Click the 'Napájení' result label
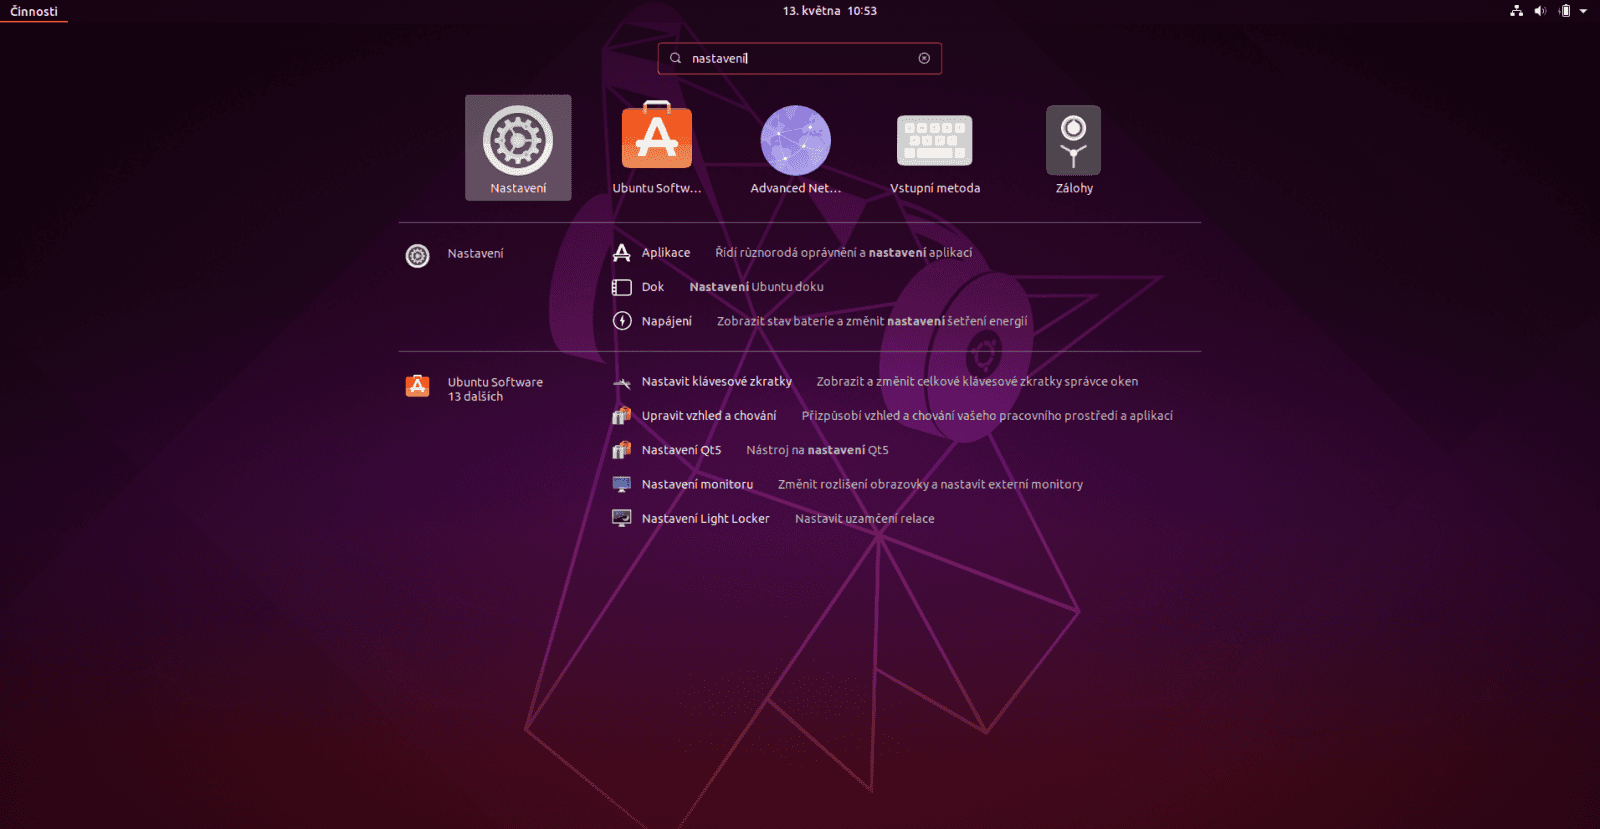 pos(666,321)
